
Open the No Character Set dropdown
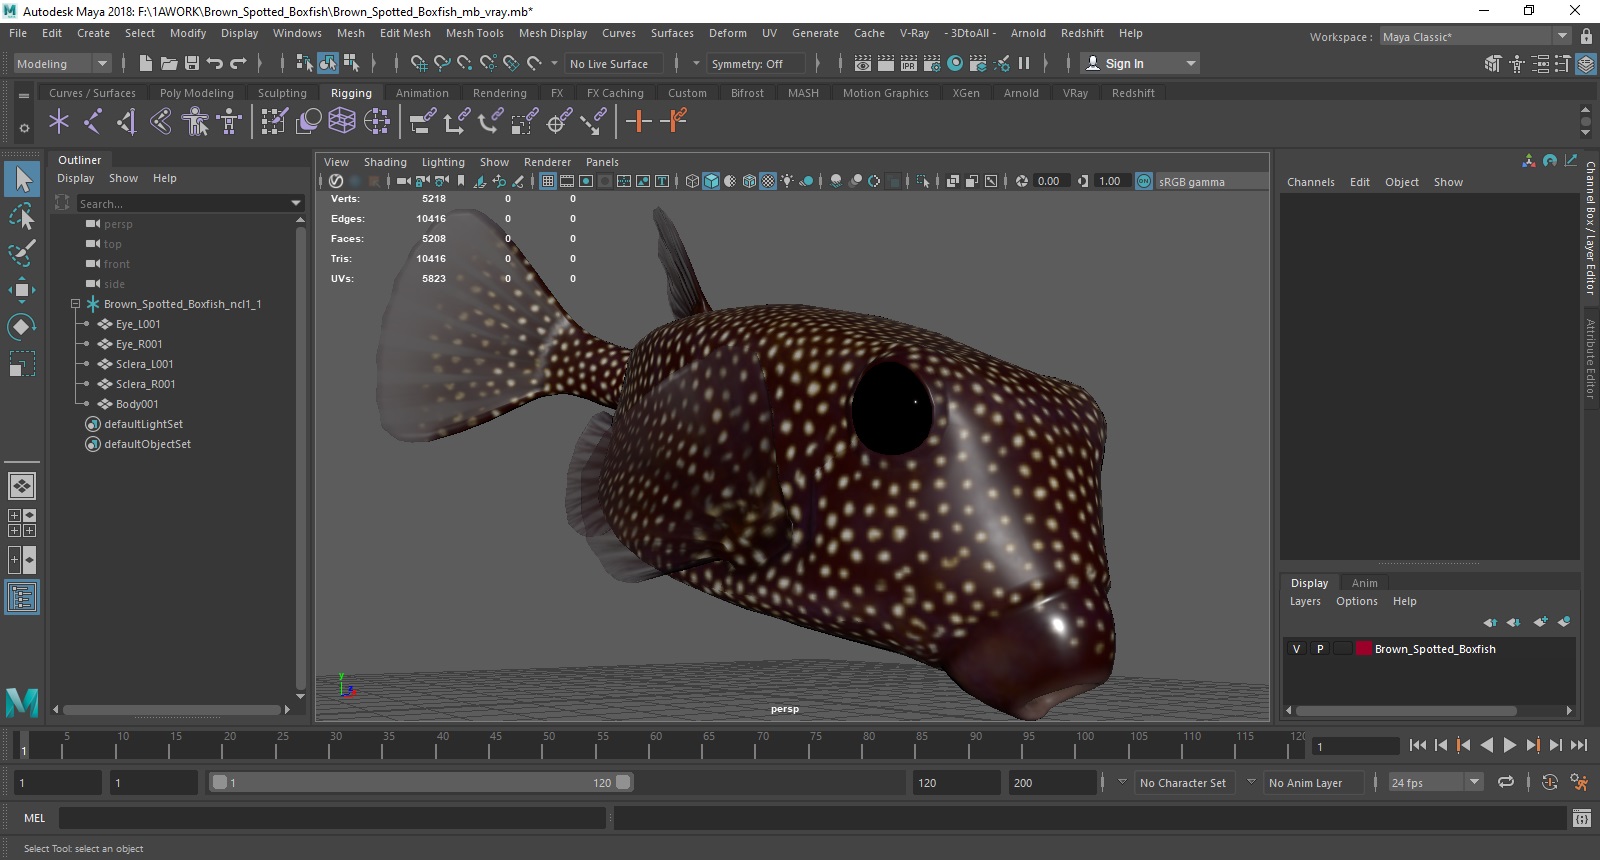click(x=1182, y=782)
